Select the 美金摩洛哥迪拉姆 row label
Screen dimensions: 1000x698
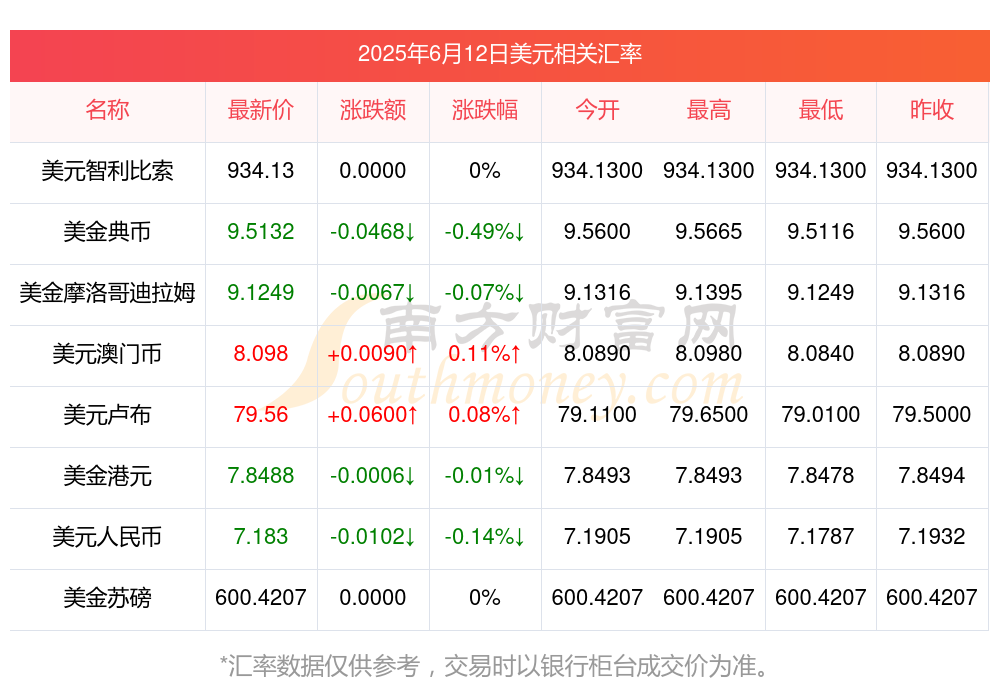tap(107, 293)
